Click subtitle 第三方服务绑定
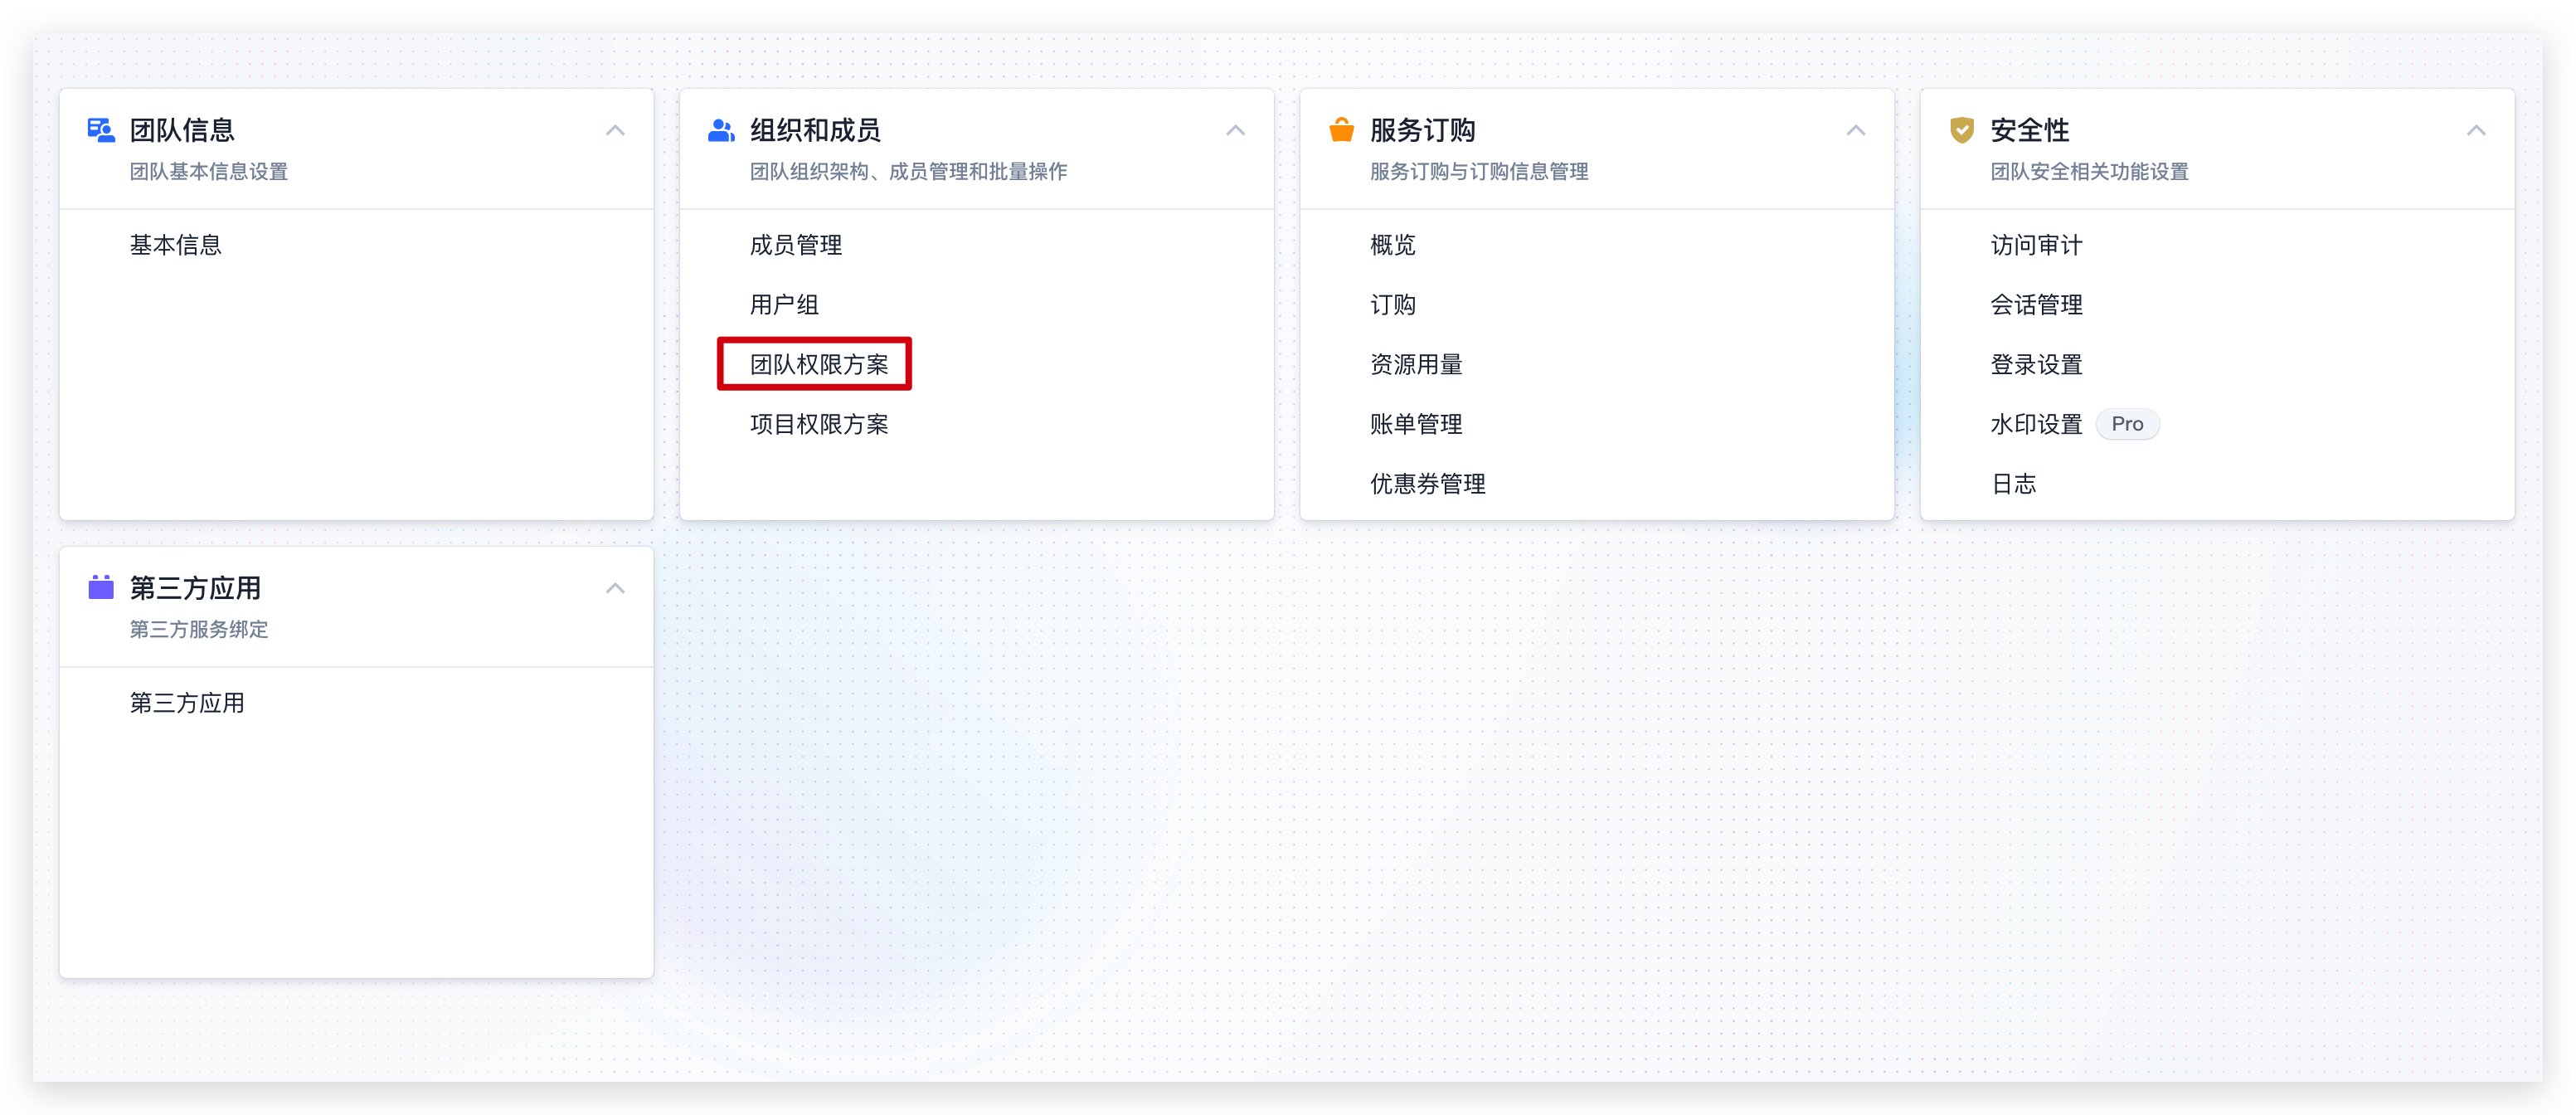This screenshot has height=1115, width=2576. pos(198,630)
